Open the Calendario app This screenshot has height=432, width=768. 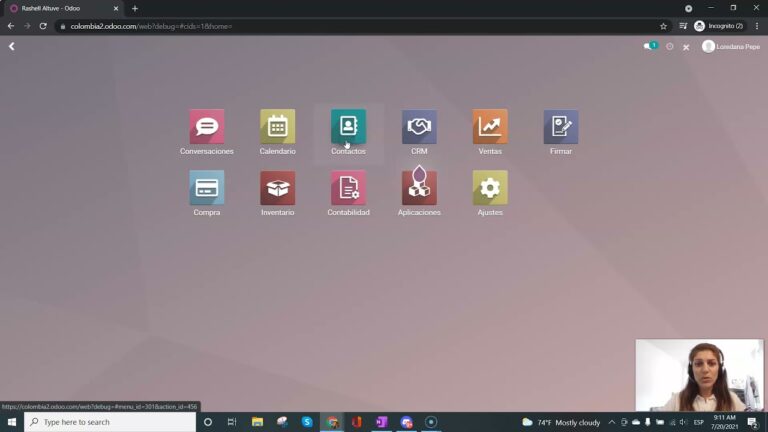[x=277, y=126]
